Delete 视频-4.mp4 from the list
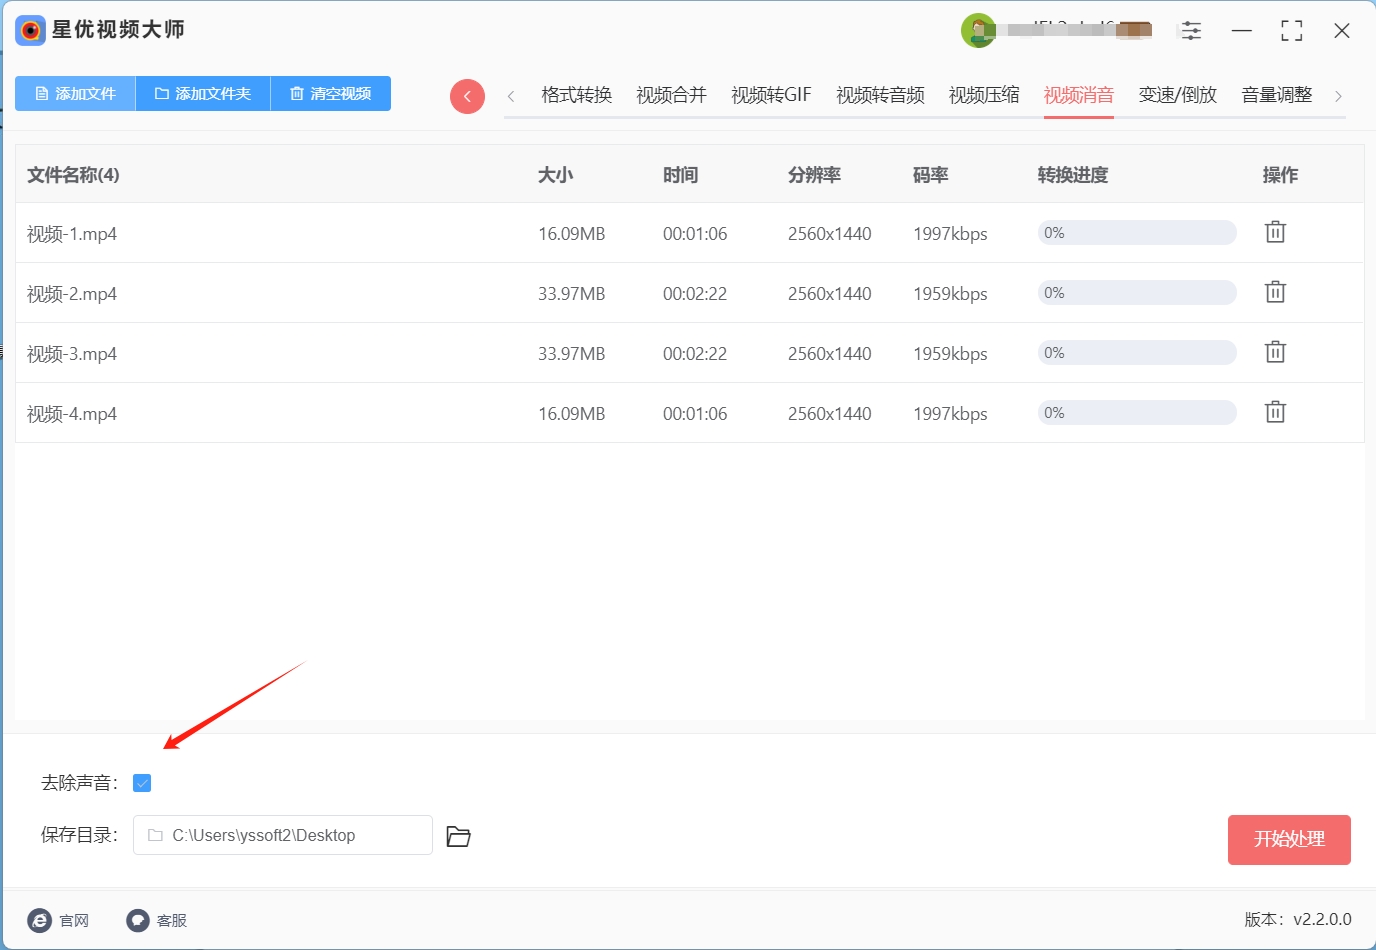The image size is (1376, 950). tap(1275, 412)
